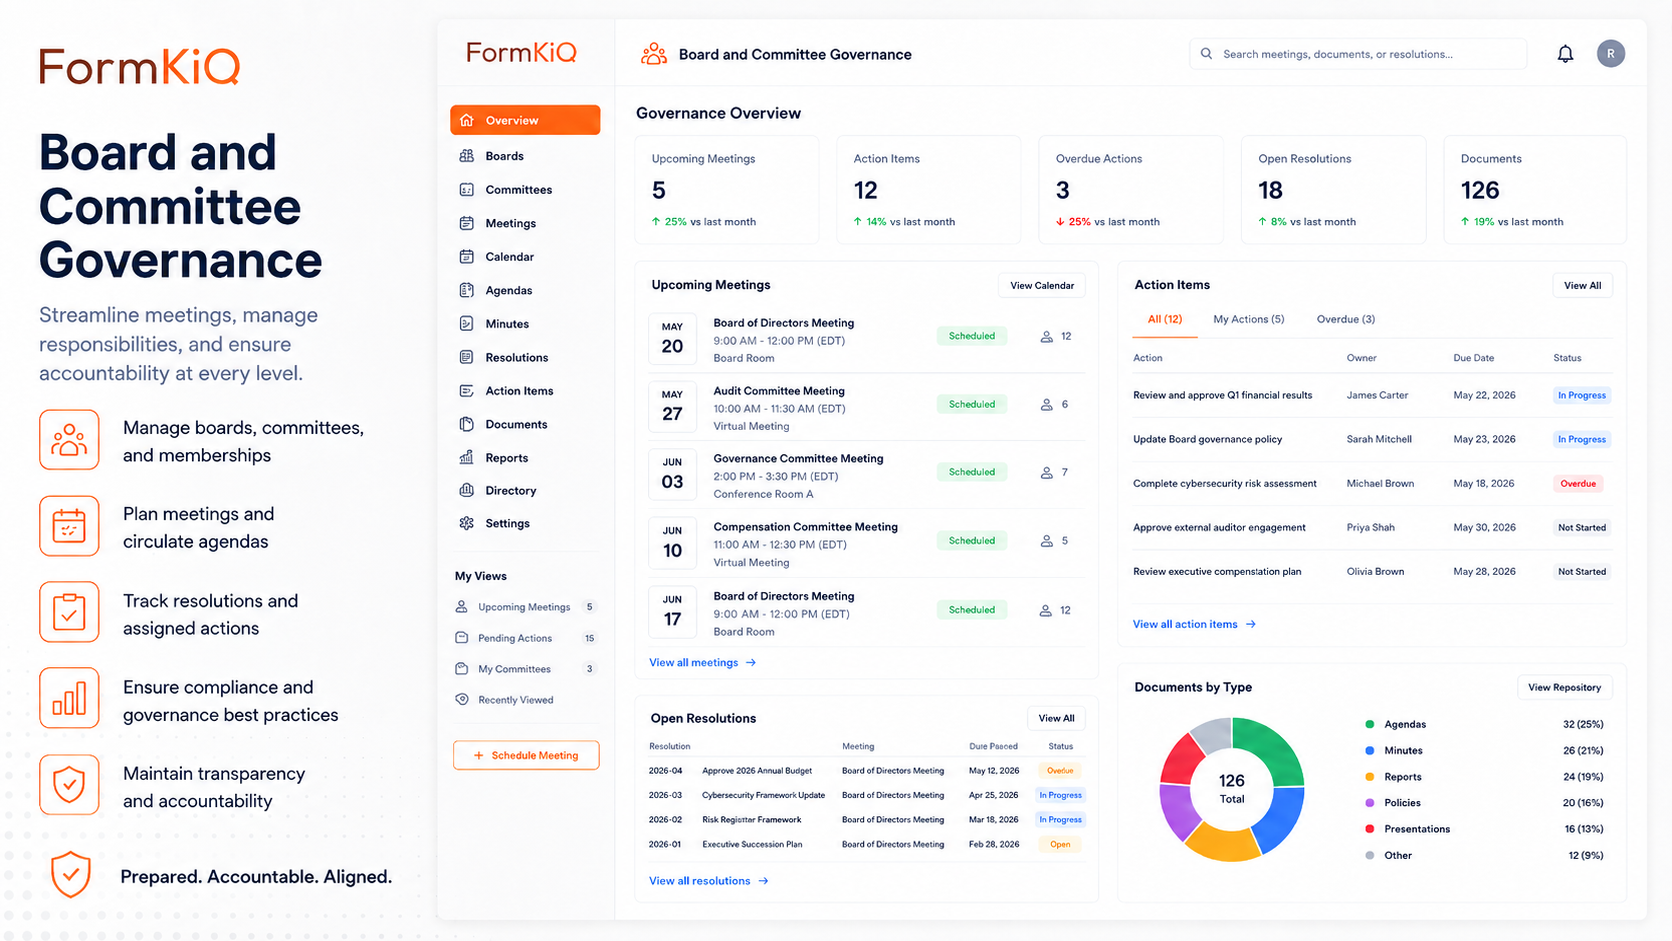
Task: Follow the View all resolutions link
Action: pyautogui.click(x=708, y=881)
